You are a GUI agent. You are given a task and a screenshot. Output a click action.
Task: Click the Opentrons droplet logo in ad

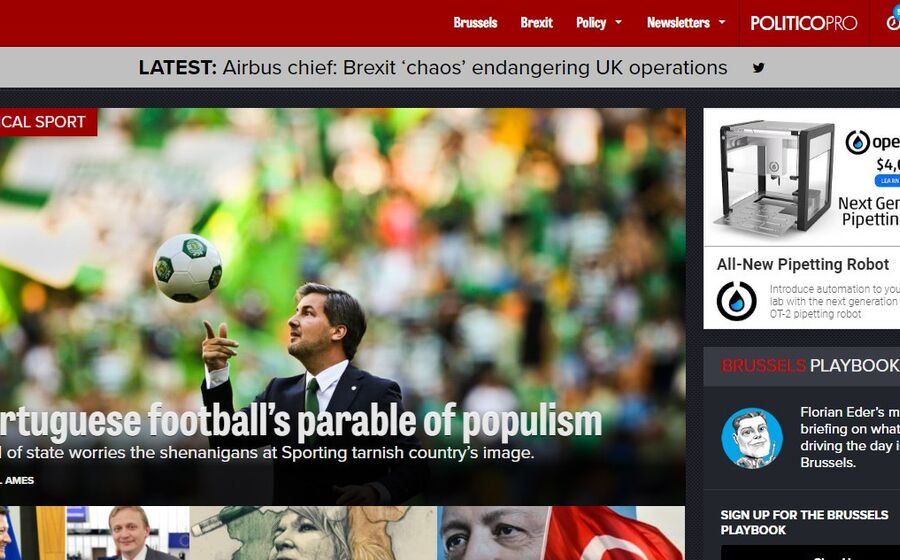click(x=858, y=142)
